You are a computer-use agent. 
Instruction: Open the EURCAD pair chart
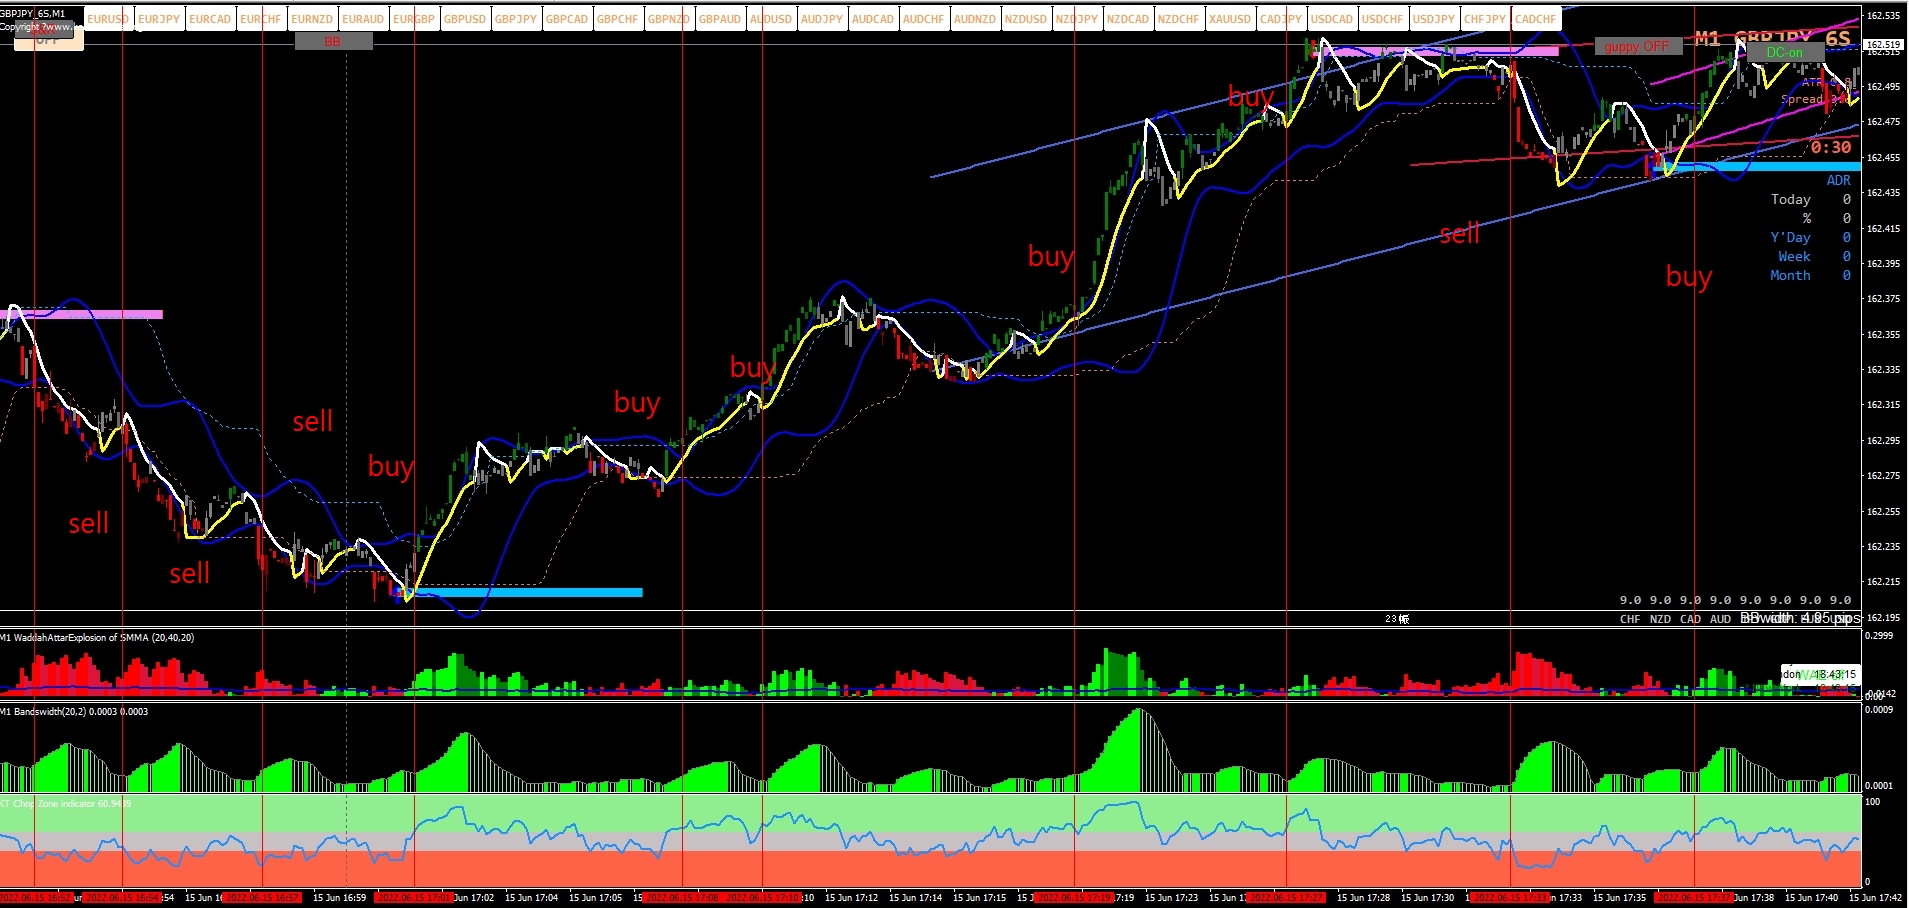pyautogui.click(x=211, y=19)
